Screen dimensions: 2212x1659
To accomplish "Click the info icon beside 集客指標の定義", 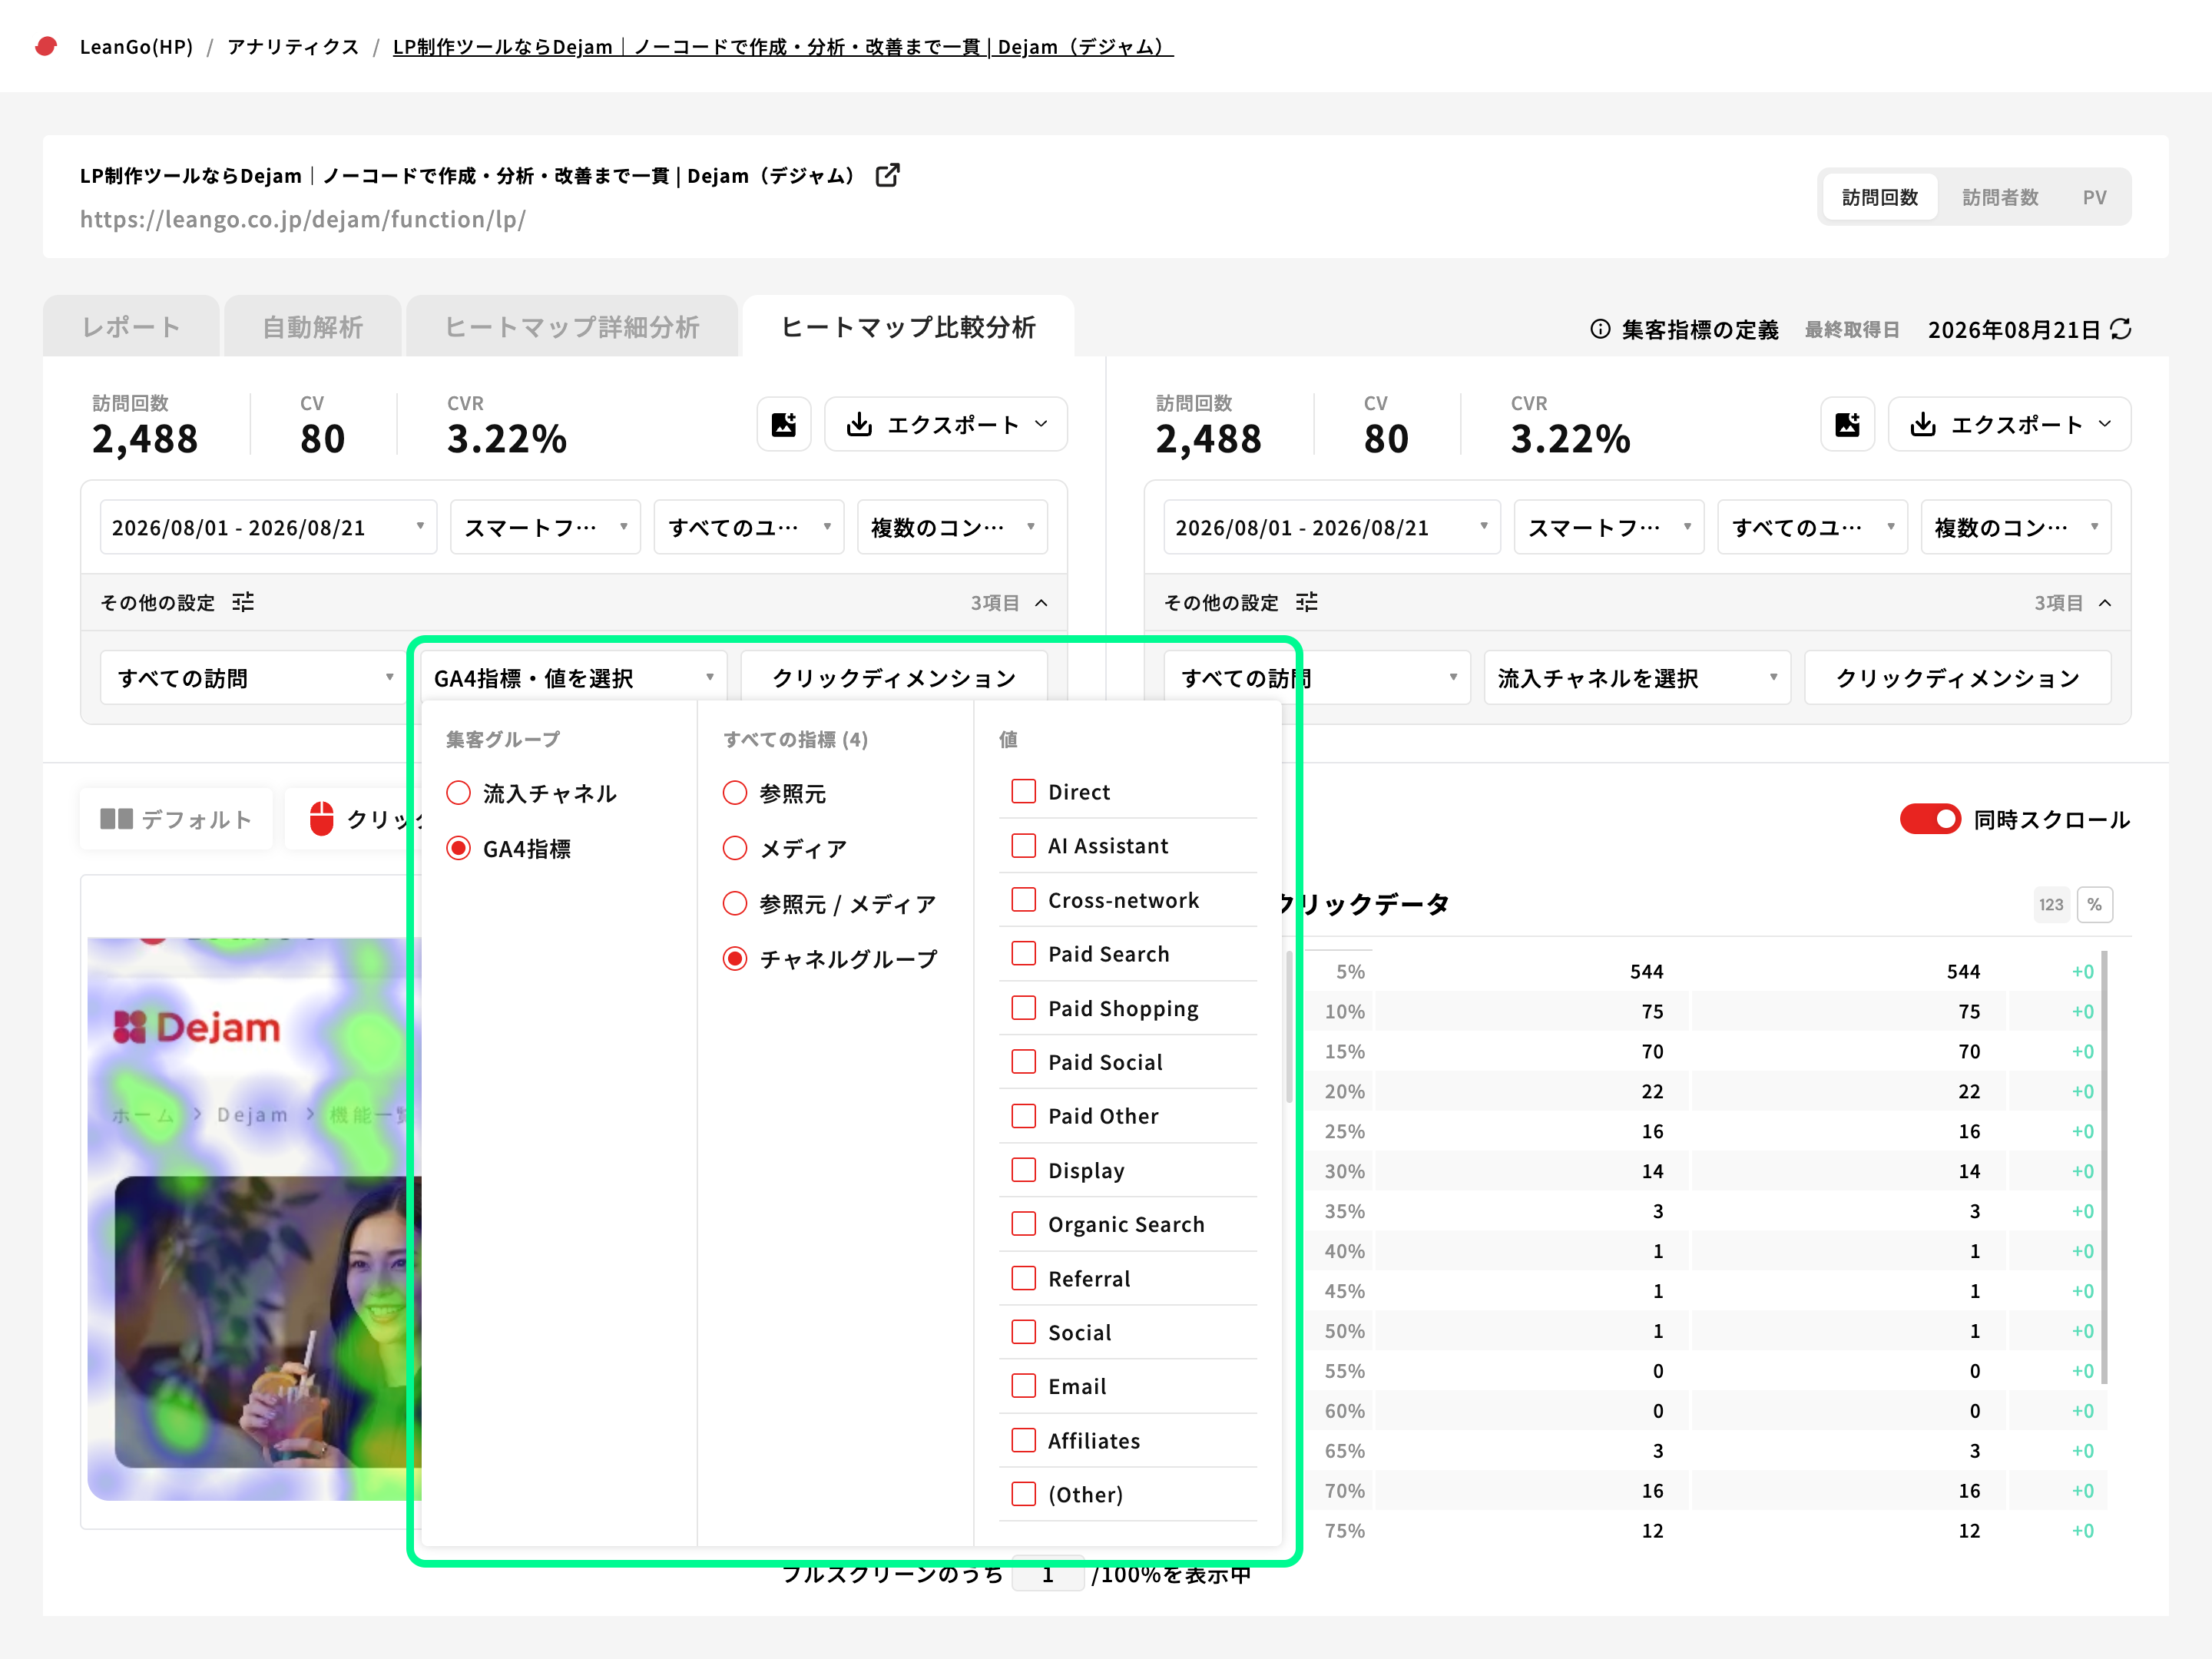I will tap(1600, 329).
